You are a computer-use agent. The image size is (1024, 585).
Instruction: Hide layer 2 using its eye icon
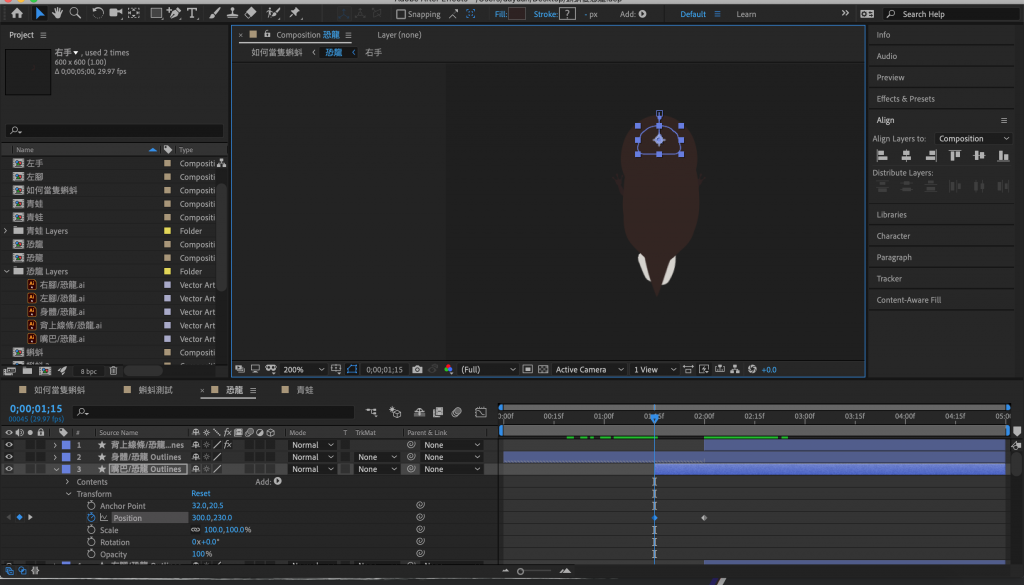coord(9,457)
